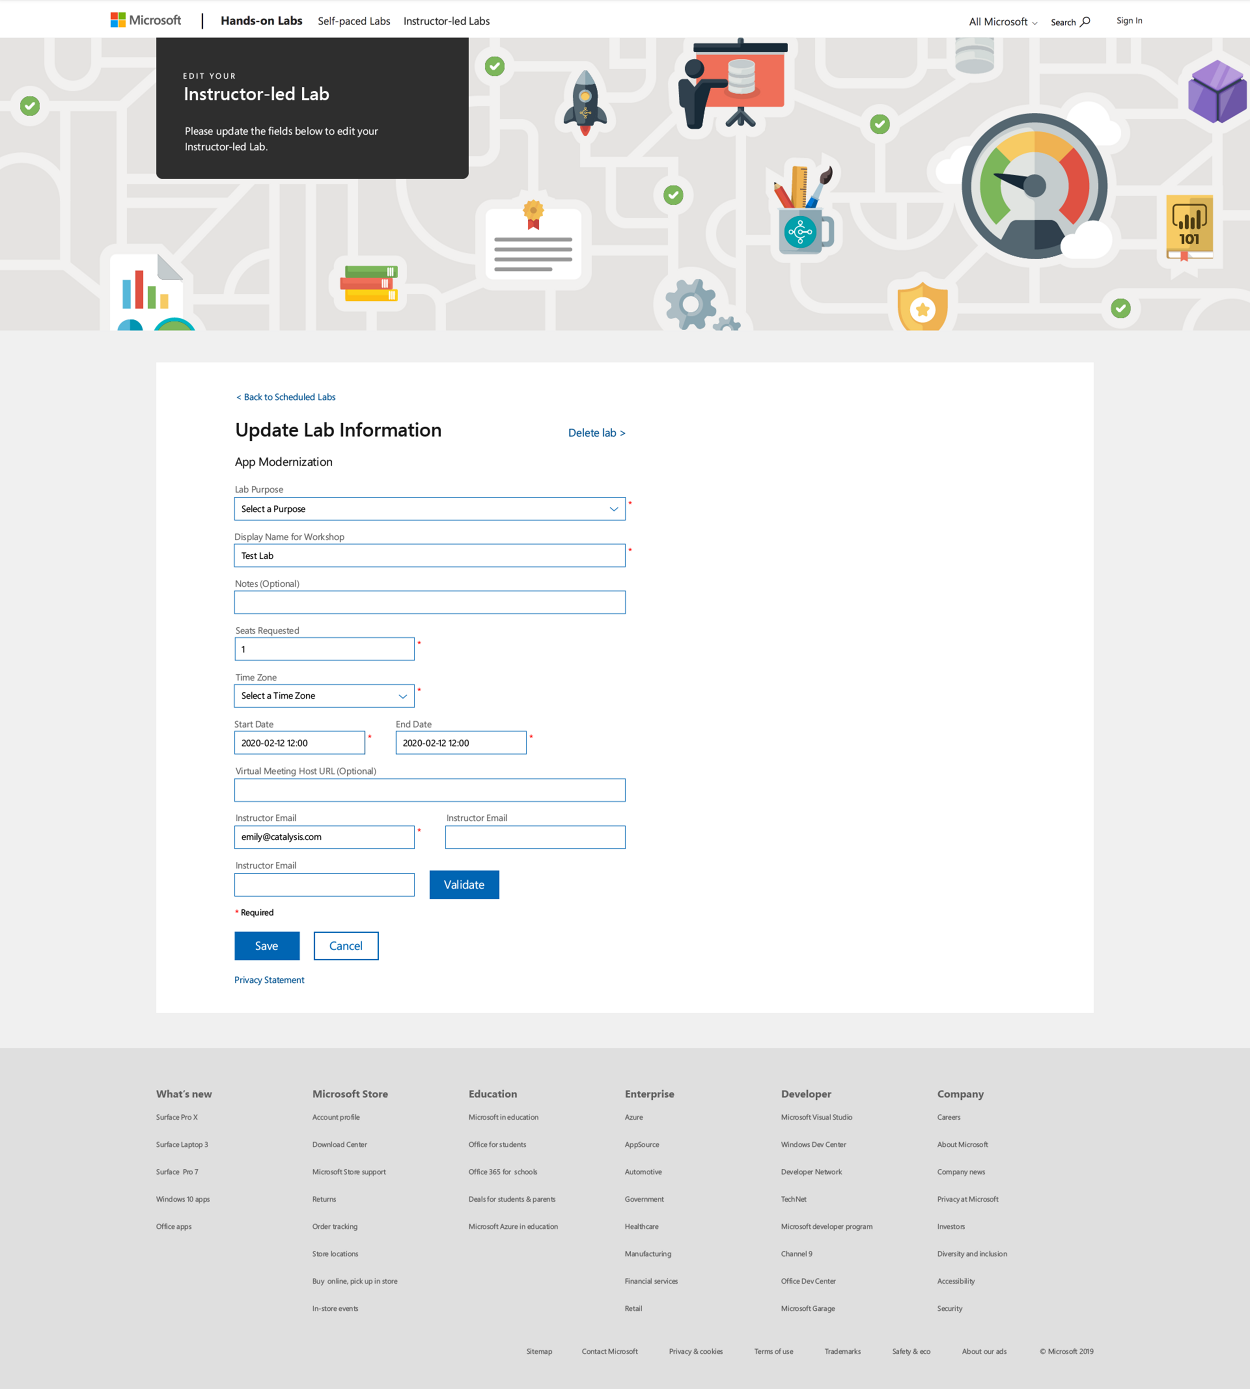
Task: Open Self-paced Labs navigation item
Action: pyautogui.click(x=353, y=21)
